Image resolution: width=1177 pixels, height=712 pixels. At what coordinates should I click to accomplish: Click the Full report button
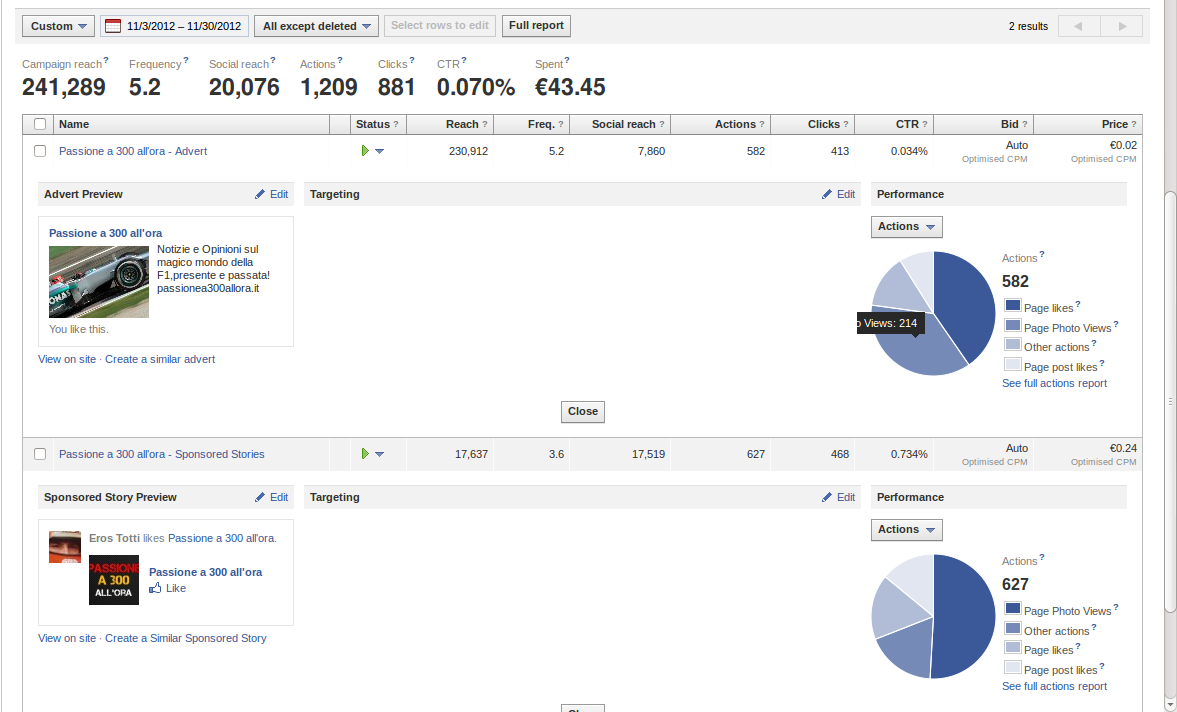click(x=536, y=26)
